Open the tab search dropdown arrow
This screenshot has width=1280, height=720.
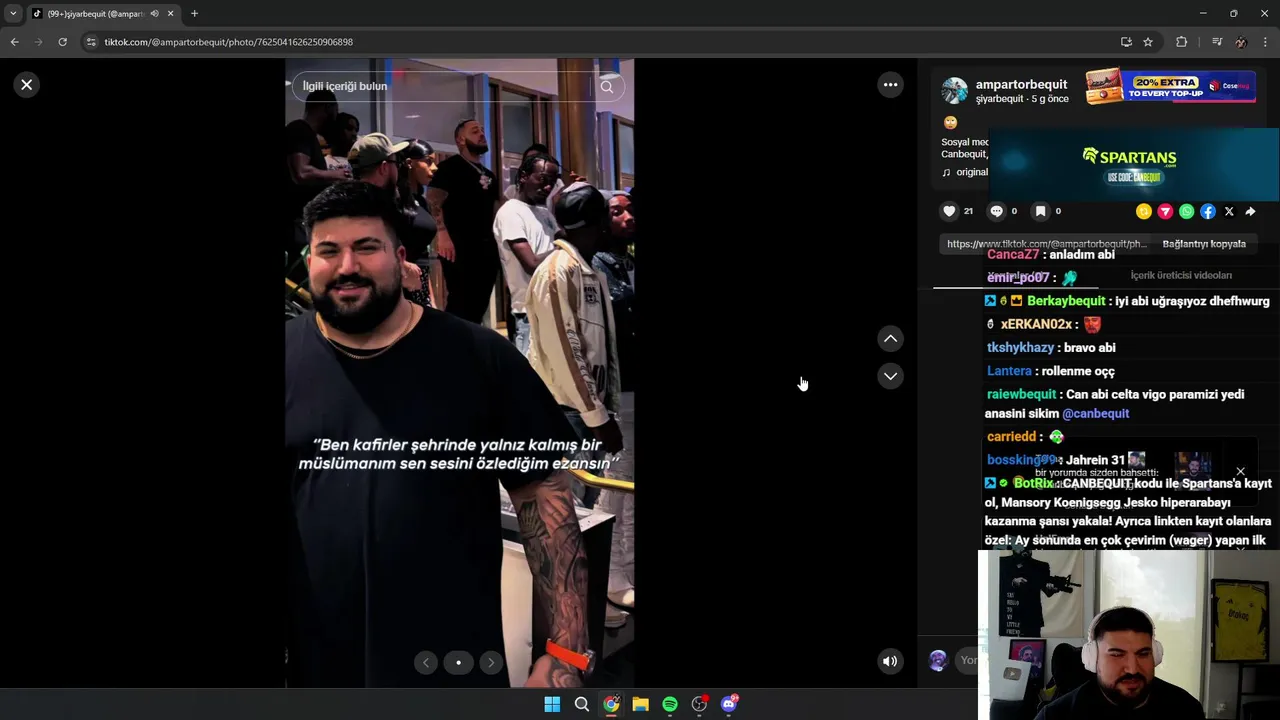(13, 14)
